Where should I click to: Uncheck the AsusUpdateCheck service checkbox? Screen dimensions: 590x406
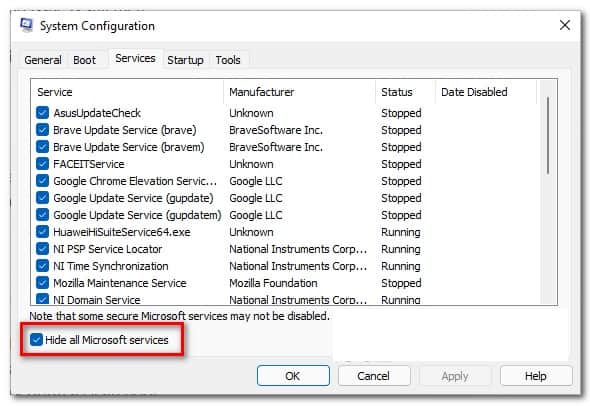(x=42, y=113)
